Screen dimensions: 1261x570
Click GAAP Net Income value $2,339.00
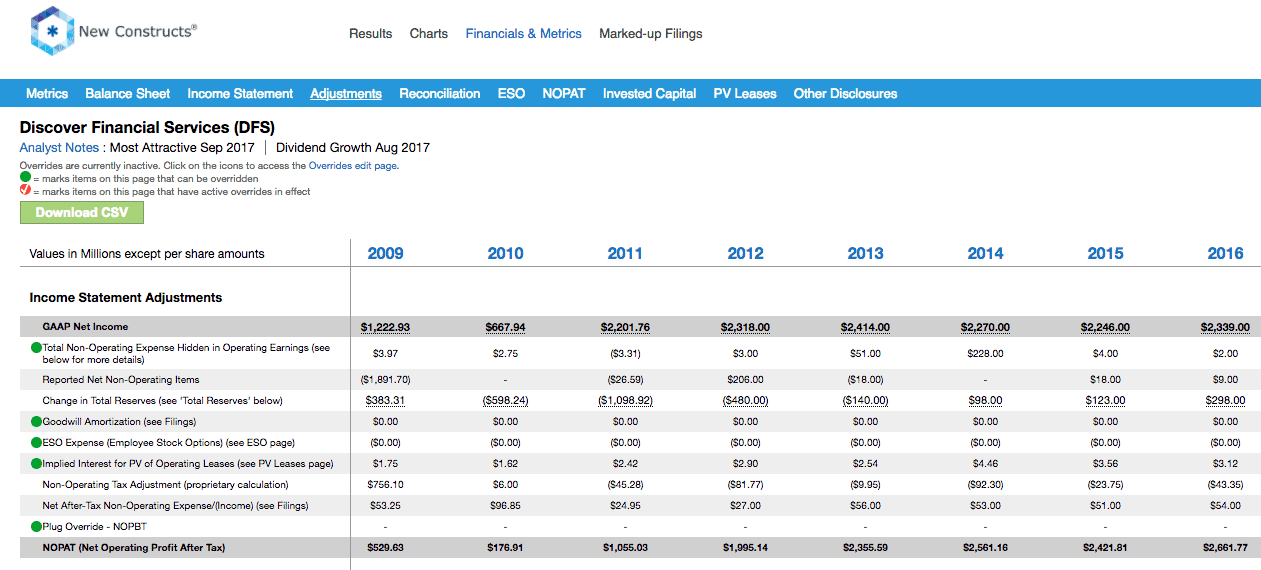click(x=1225, y=327)
